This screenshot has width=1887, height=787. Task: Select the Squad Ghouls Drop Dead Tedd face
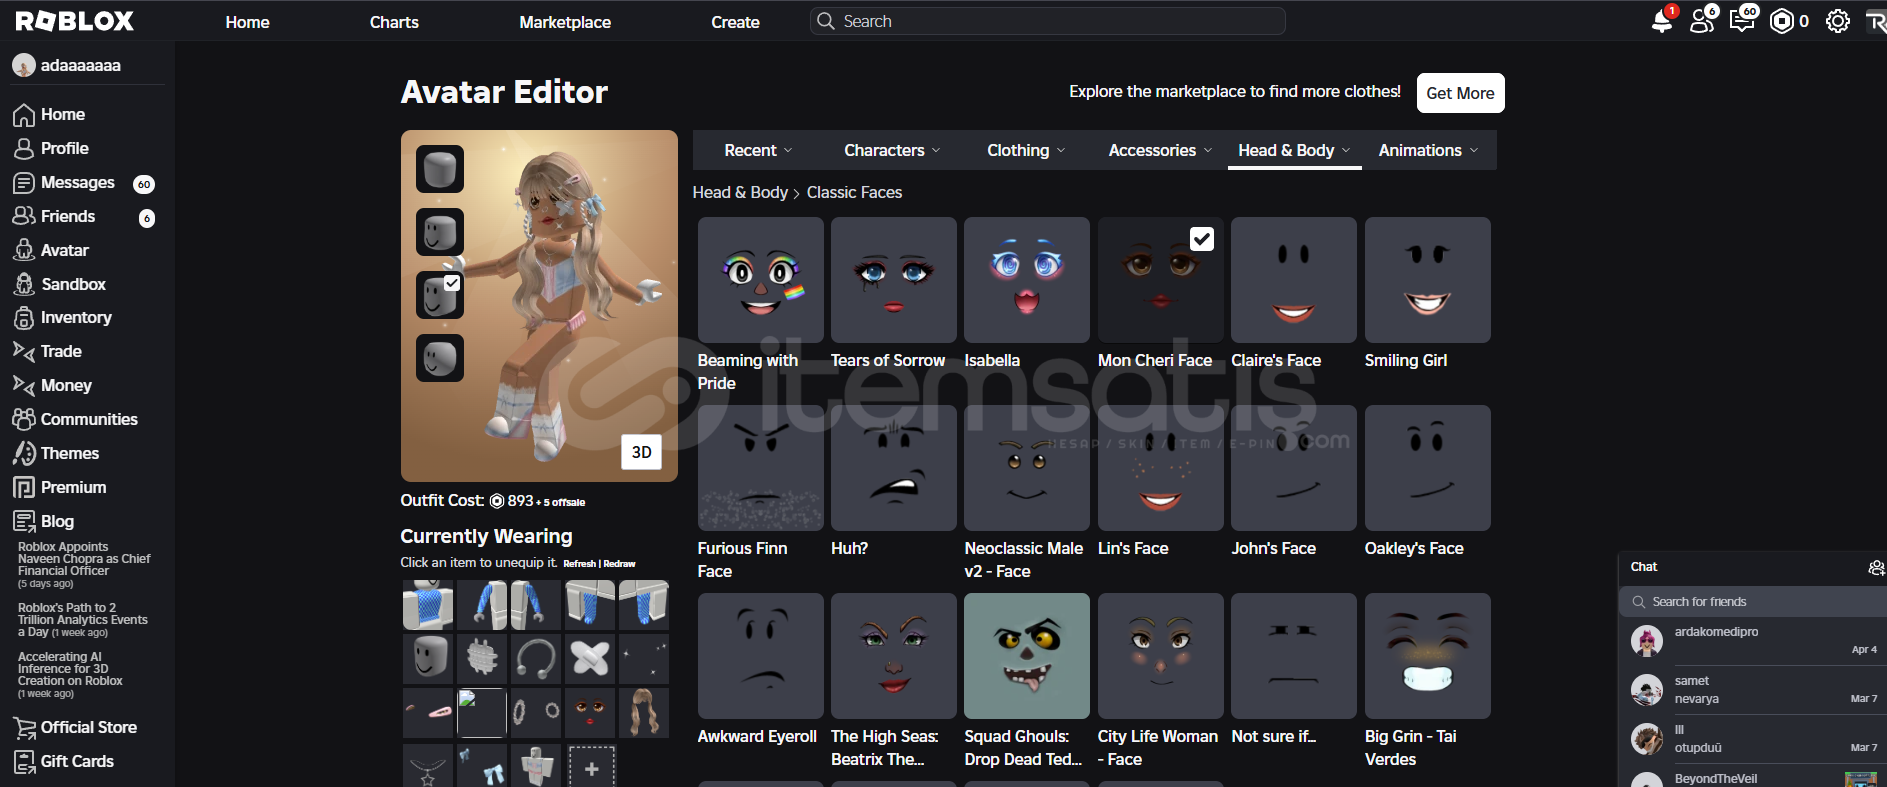[x=1027, y=656]
